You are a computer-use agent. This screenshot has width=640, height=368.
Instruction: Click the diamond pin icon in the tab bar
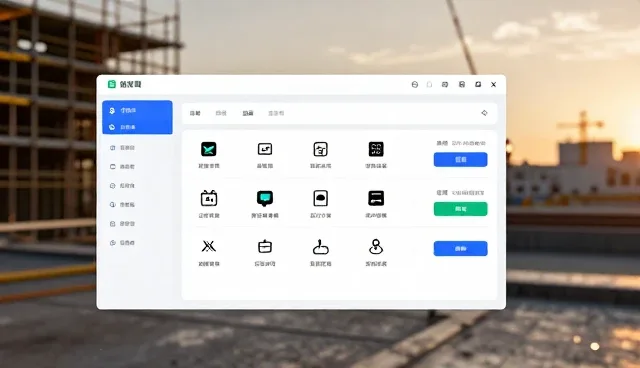484,113
